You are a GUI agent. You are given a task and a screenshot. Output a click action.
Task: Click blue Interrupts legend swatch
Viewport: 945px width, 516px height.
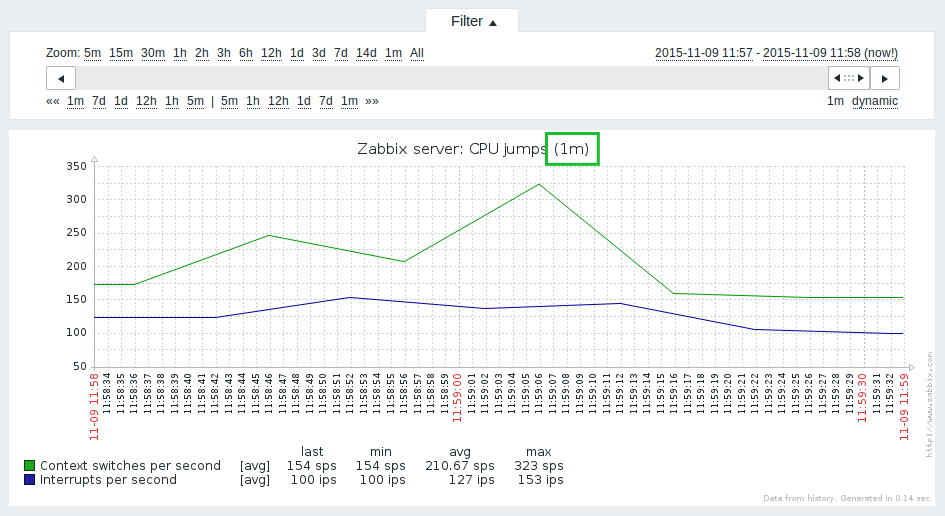(29, 480)
